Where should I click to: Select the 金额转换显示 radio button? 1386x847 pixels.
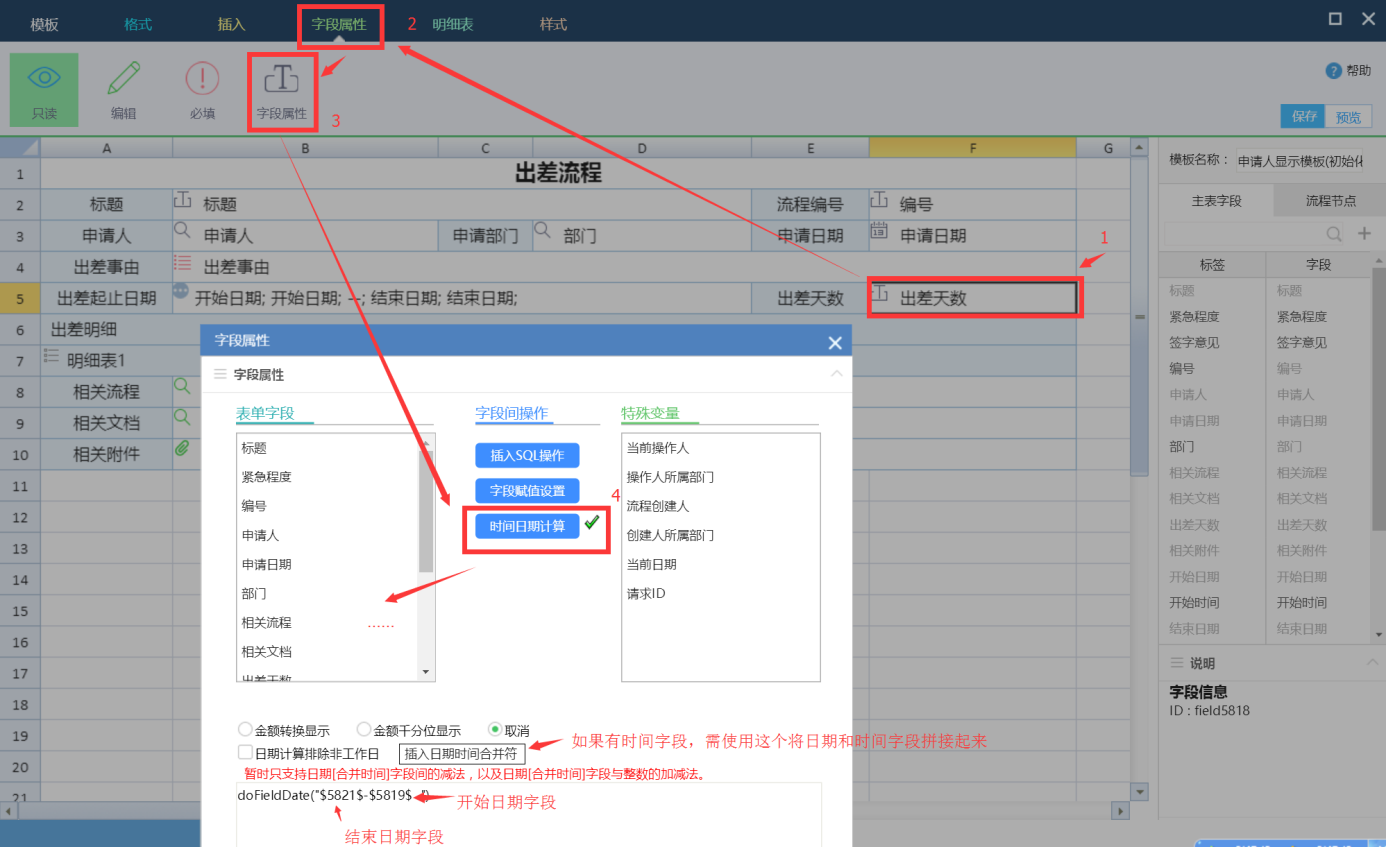coord(245,730)
